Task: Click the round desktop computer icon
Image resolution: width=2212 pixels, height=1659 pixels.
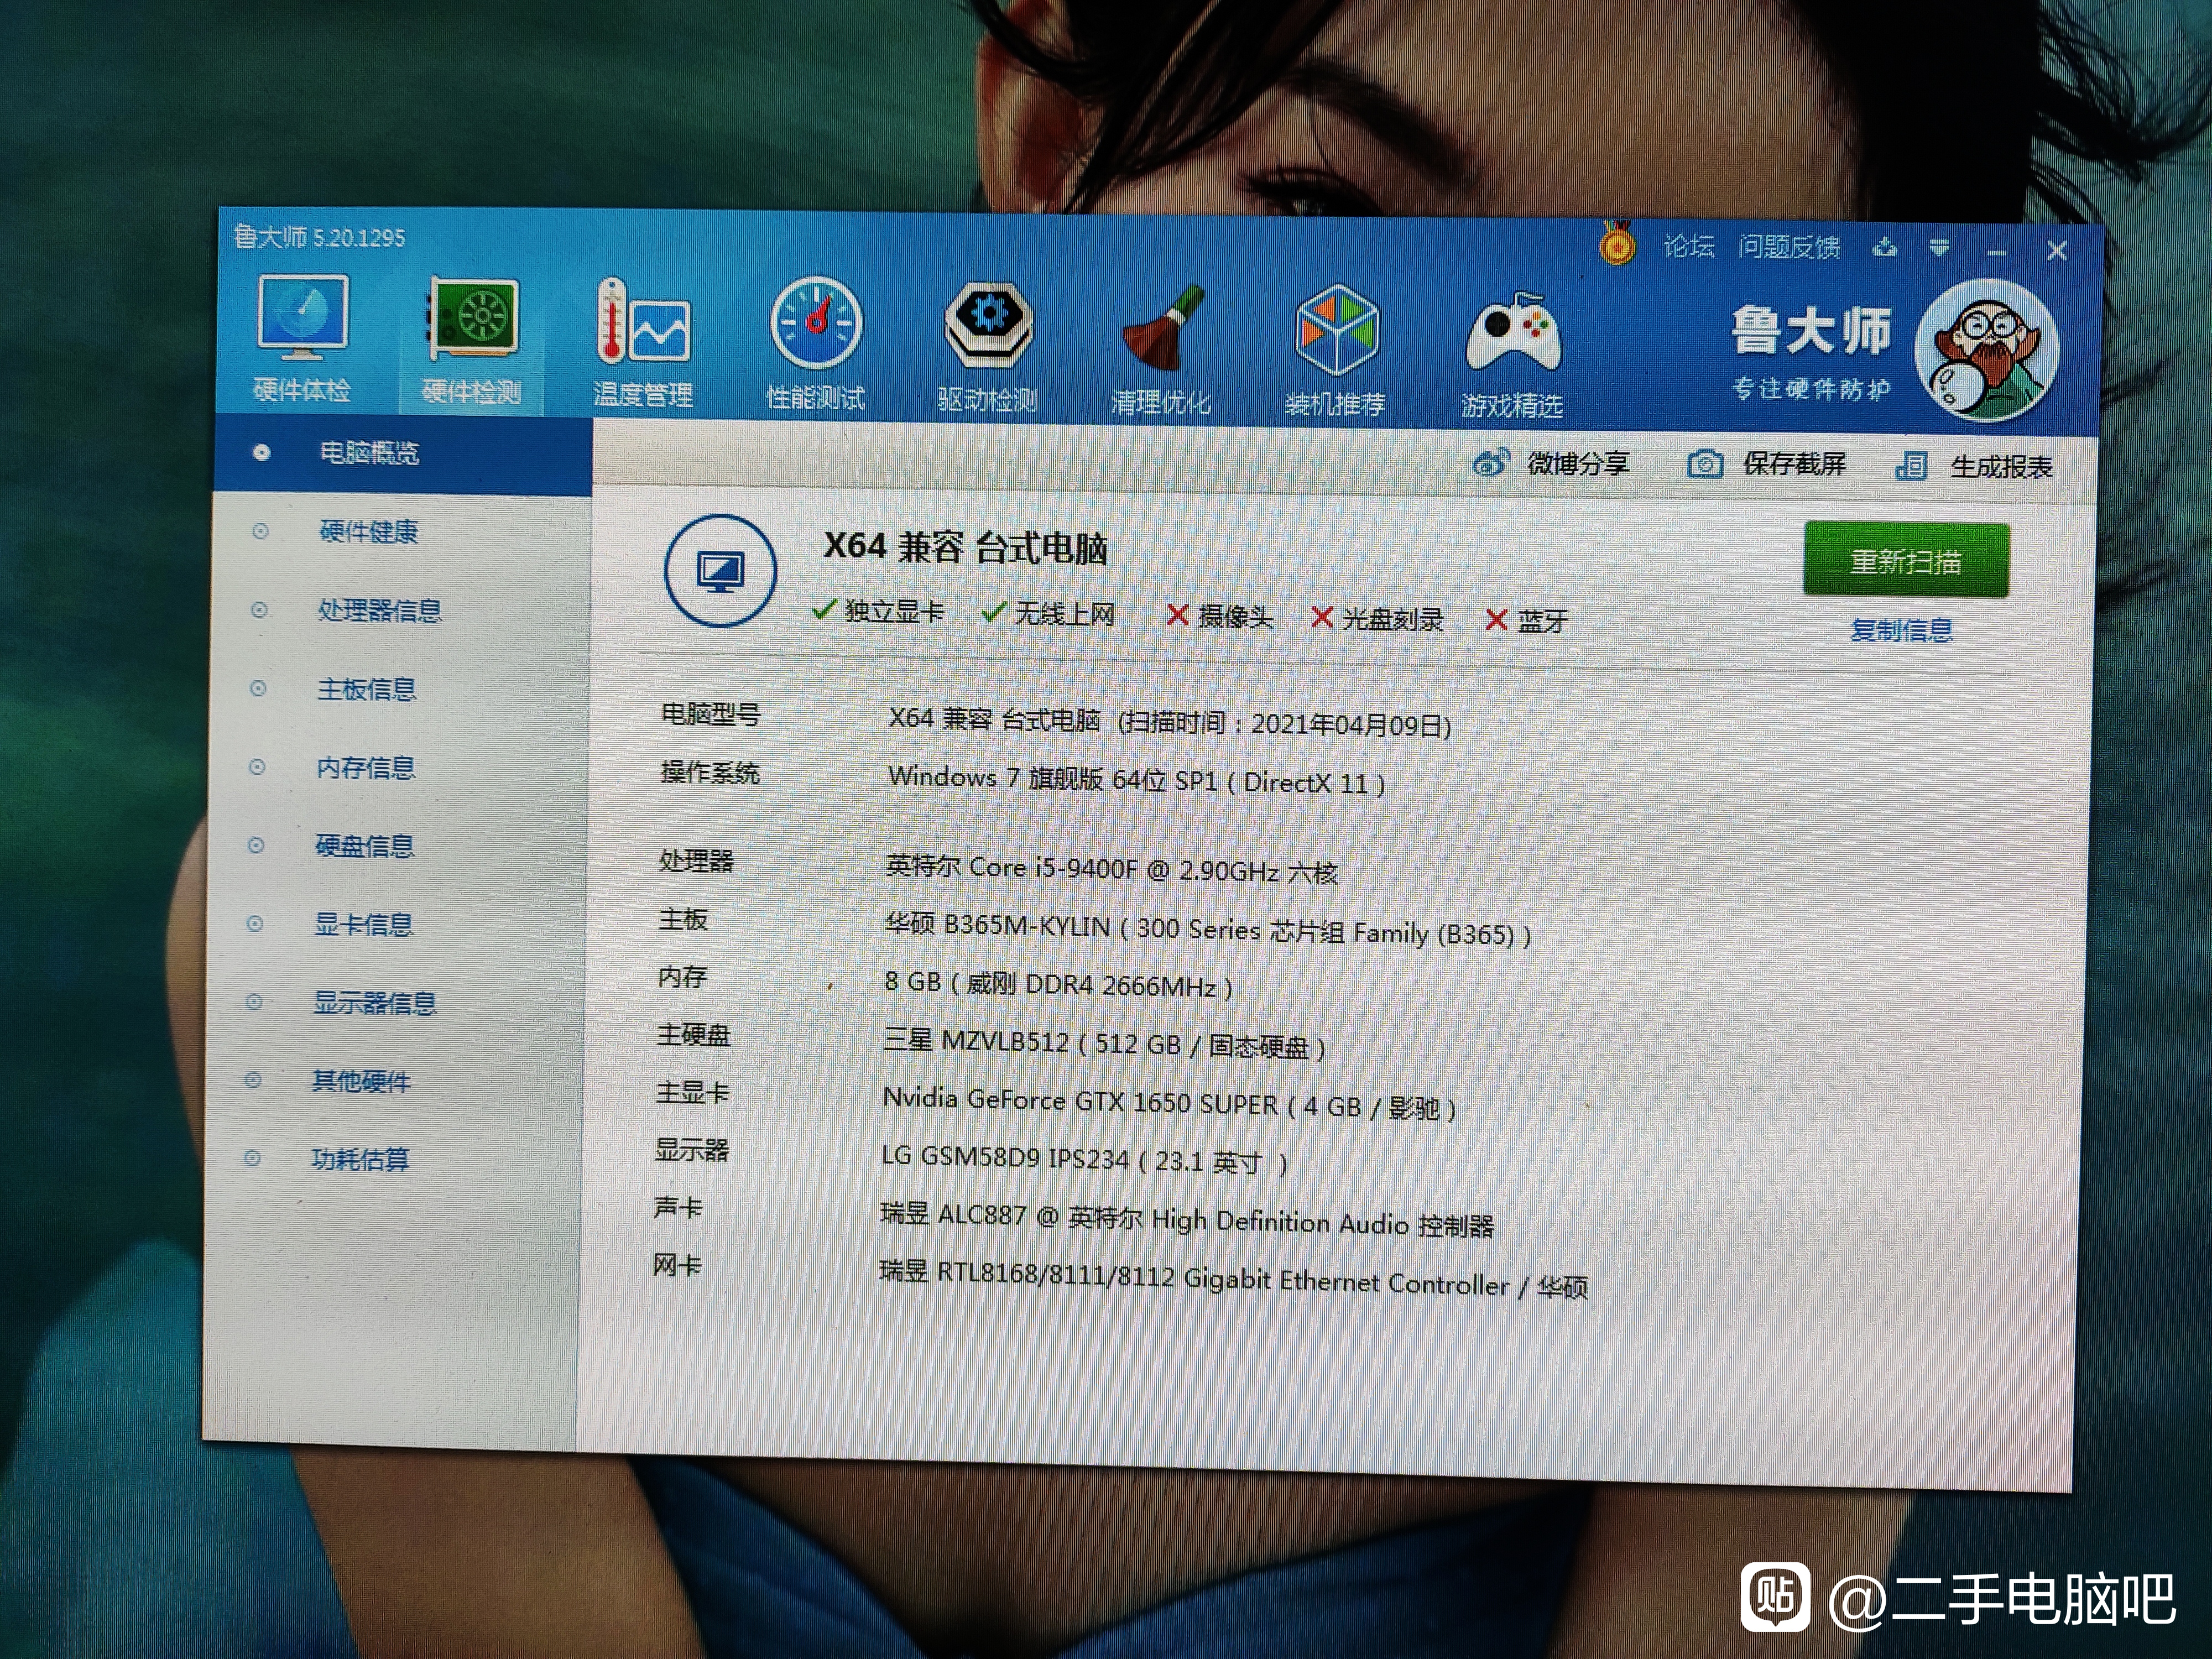Action: pos(720,571)
